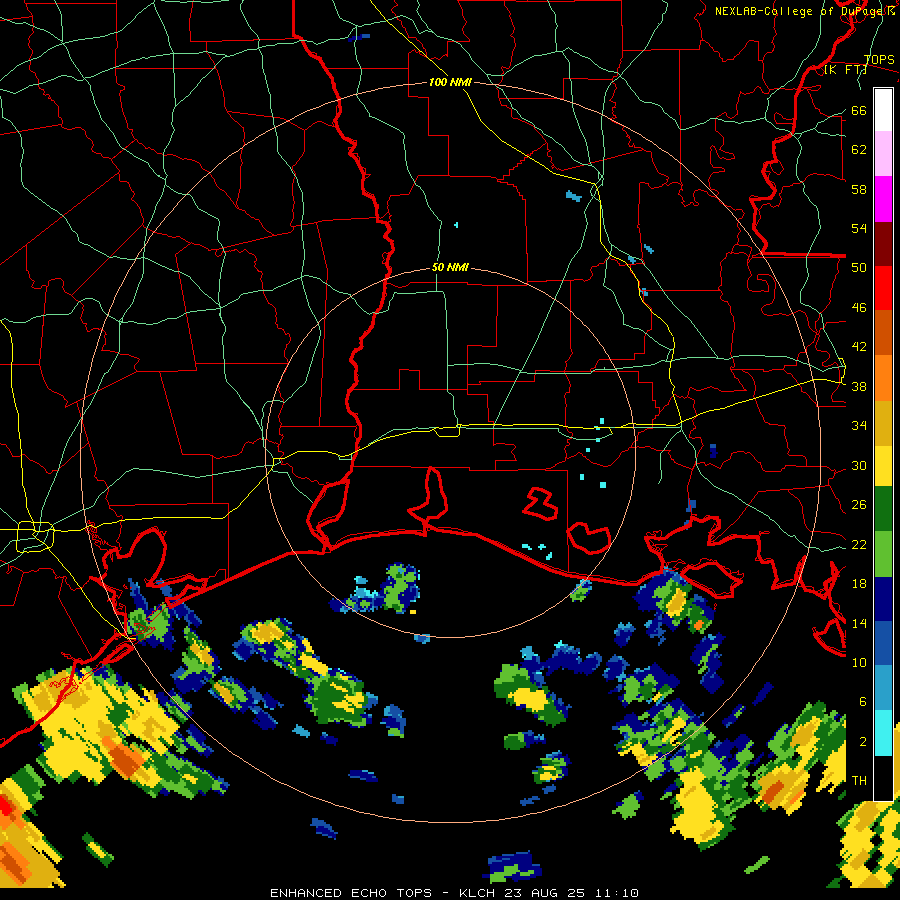
Task: Click the legend value 2
Action: [x=863, y=742]
